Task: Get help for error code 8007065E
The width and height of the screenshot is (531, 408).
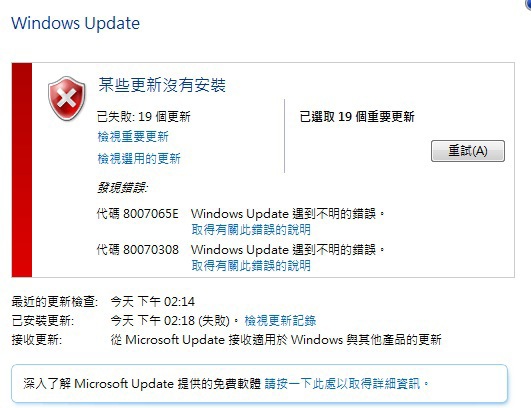Action: coord(251,230)
